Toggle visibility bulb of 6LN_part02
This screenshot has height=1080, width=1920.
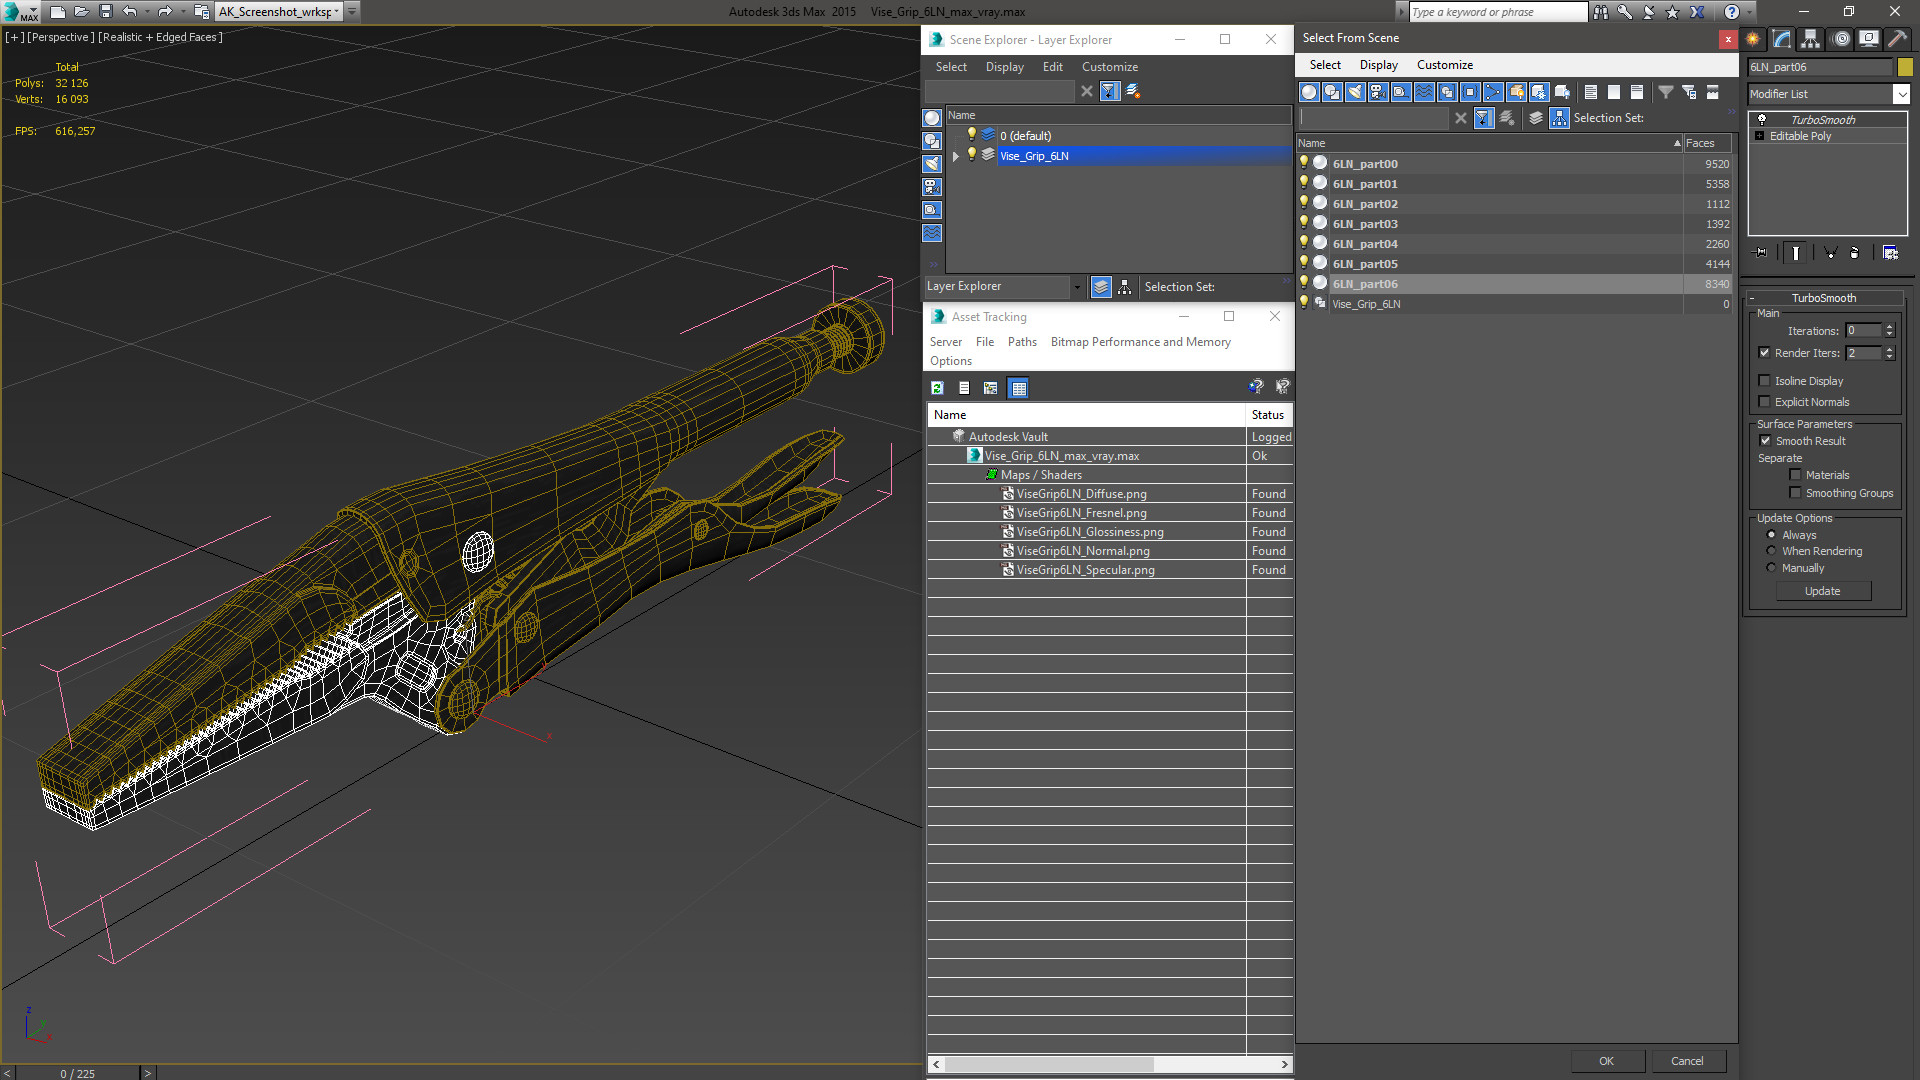click(1304, 203)
